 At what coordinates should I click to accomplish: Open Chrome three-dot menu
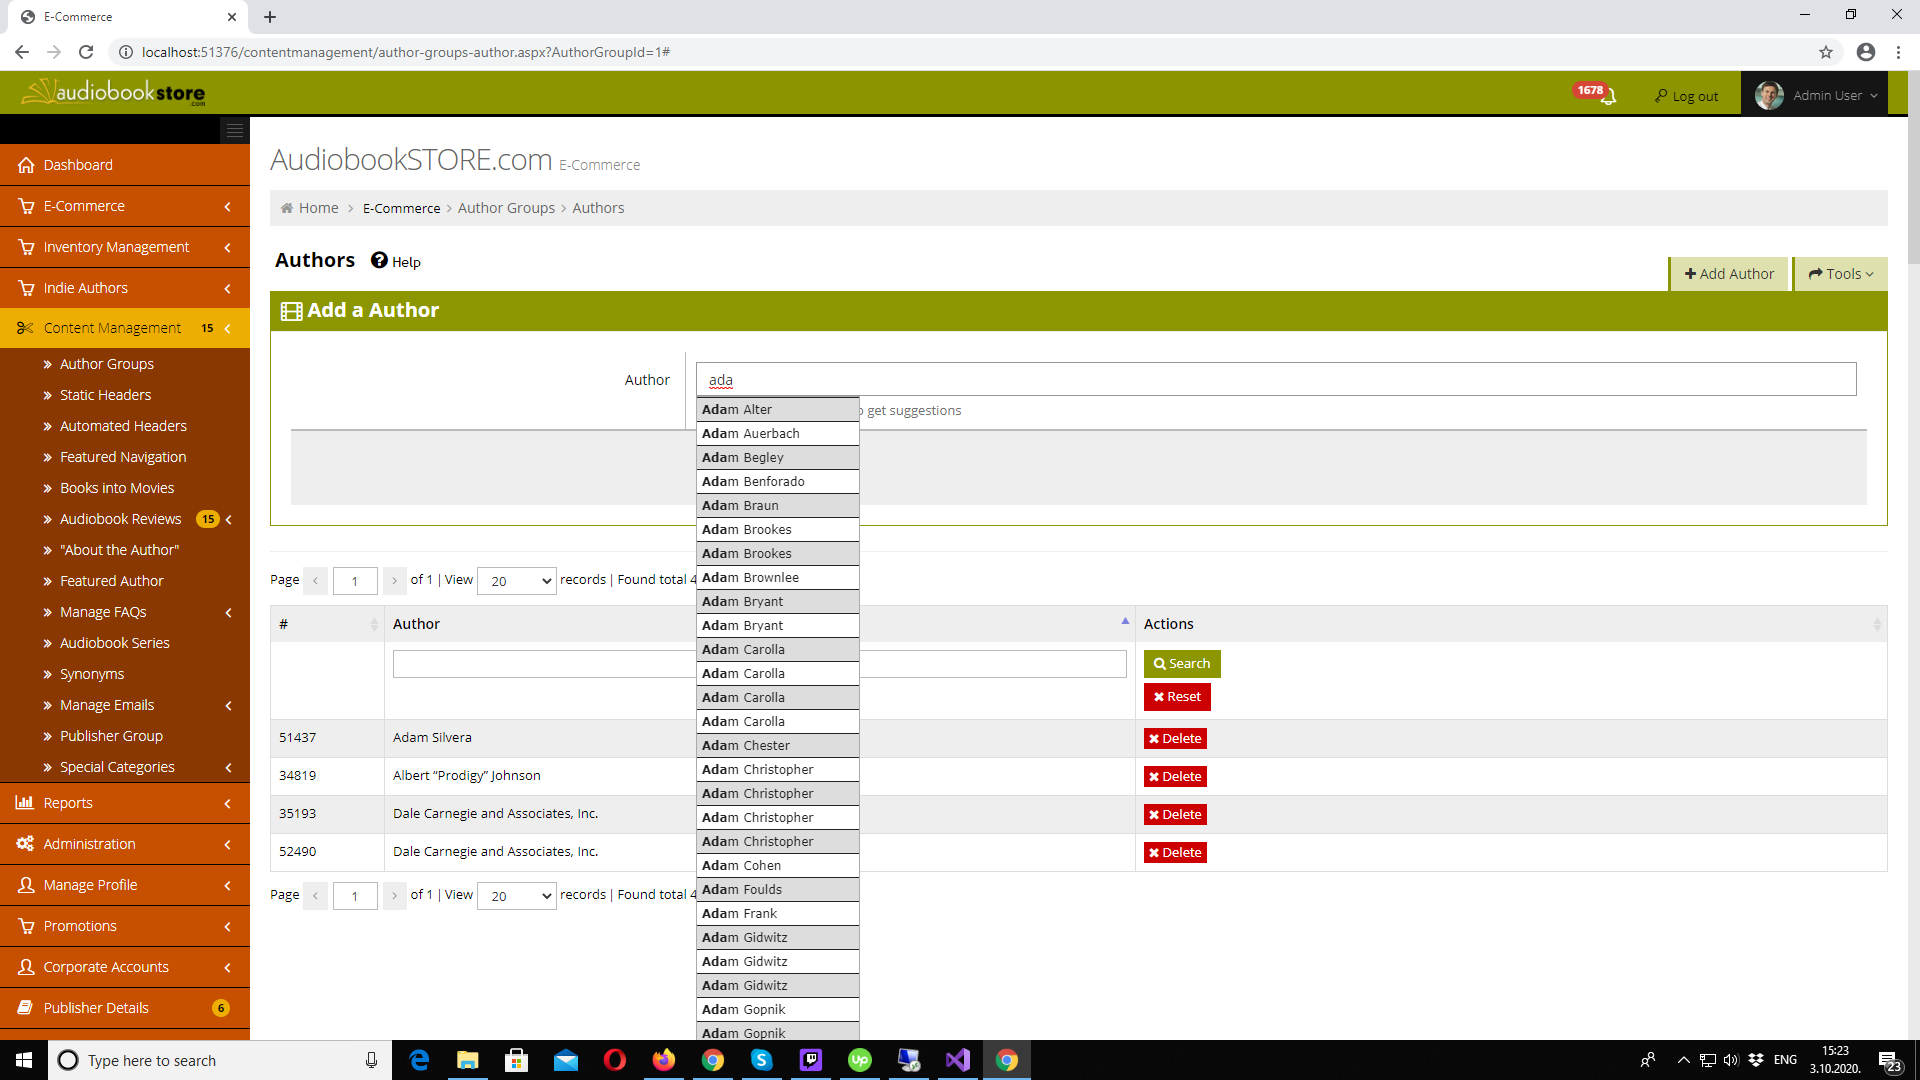(x=1898, y=52)
